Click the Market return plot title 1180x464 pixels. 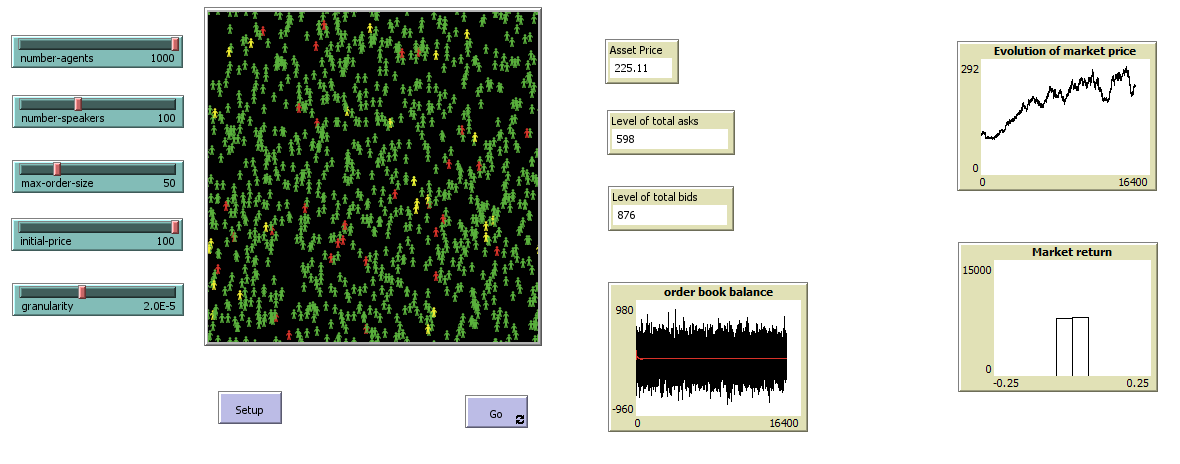click(1057, 252)
